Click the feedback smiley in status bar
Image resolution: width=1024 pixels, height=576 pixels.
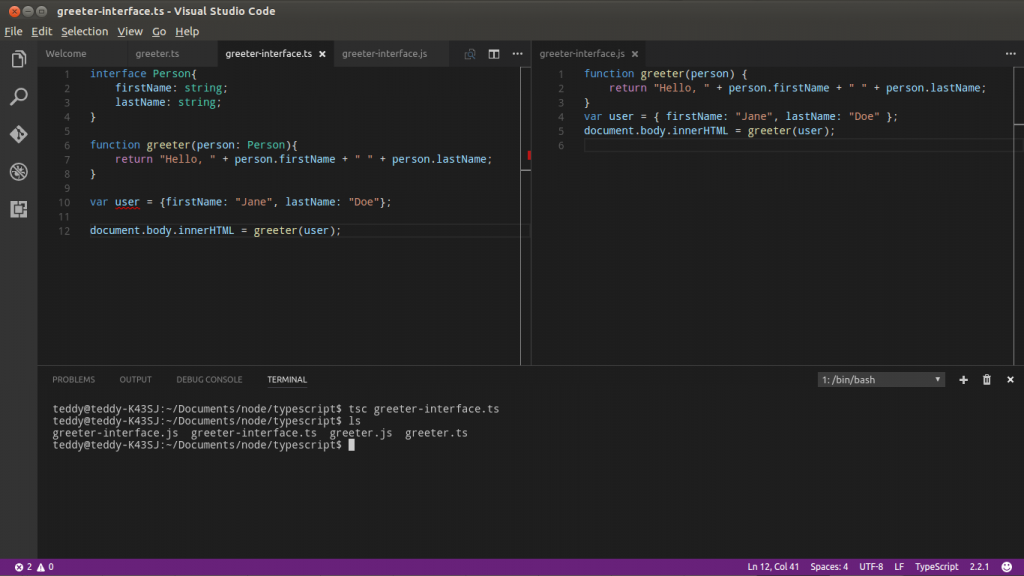[x=1007, y=567]
